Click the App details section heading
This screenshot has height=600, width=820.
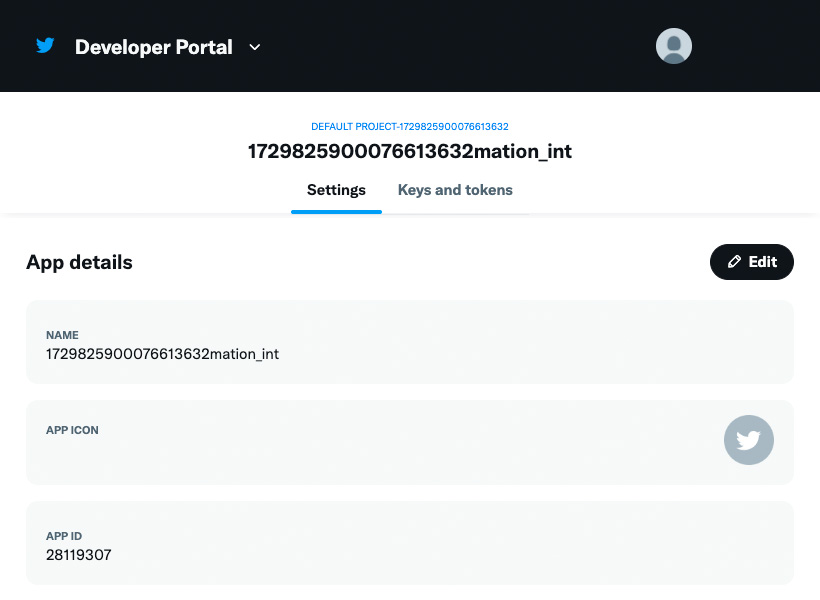[79, 262]
